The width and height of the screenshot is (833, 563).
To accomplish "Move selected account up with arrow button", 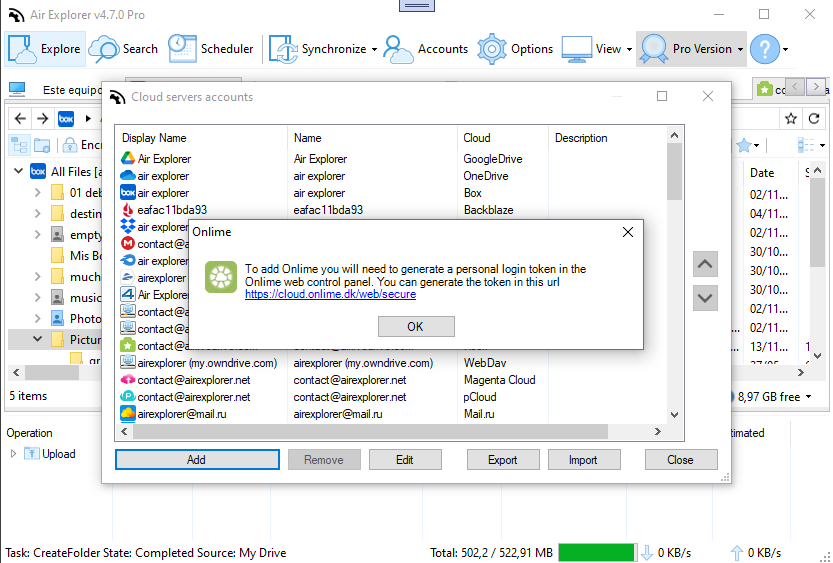I will [705, 264].
